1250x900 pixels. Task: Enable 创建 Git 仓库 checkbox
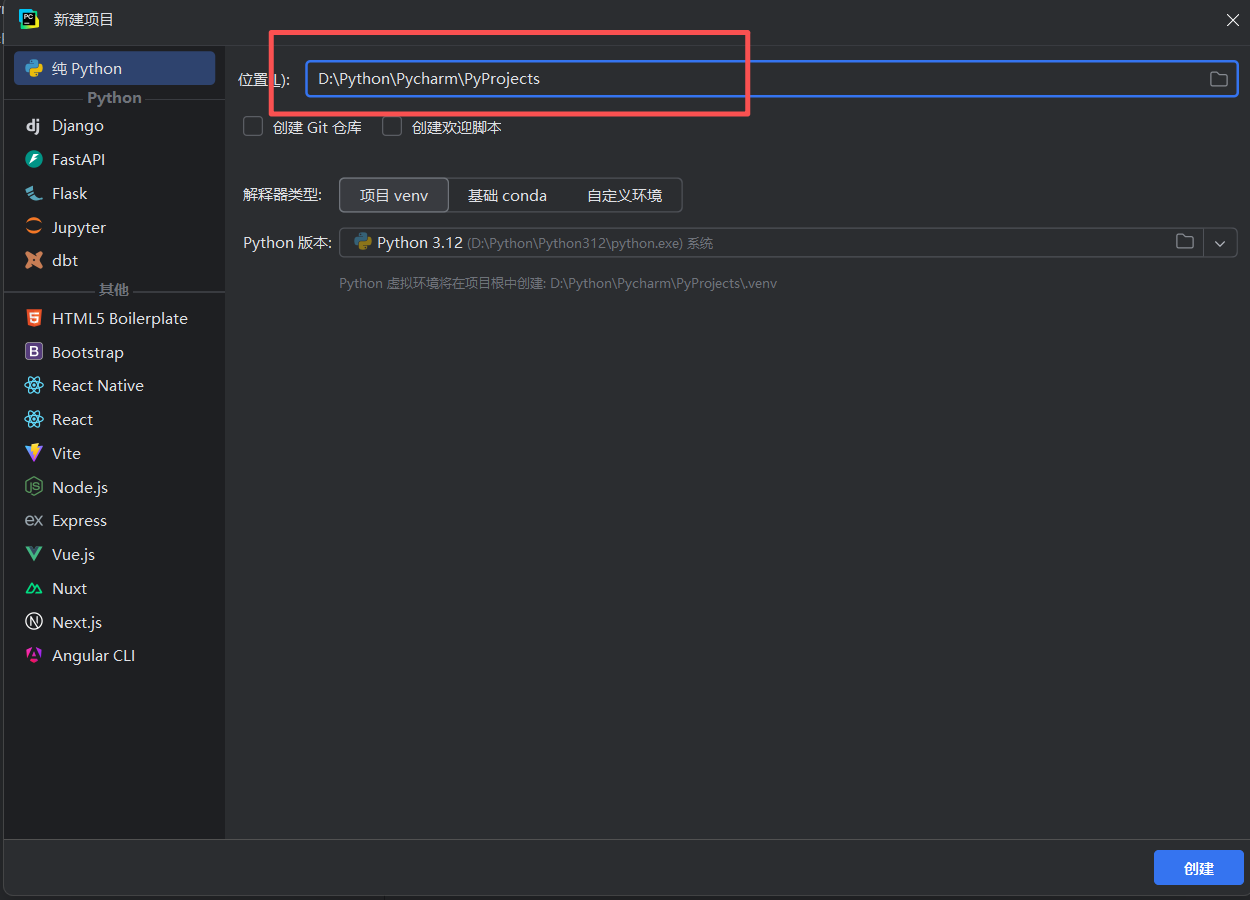(253, 127)
